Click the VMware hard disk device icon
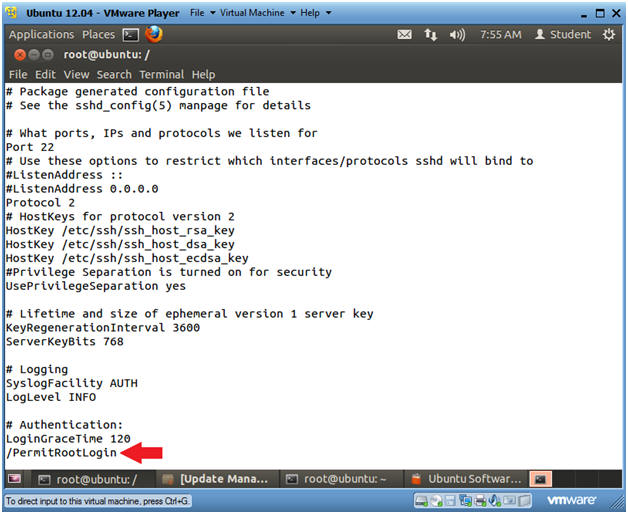This screenshot has width=628, height=514. [421, 500]
